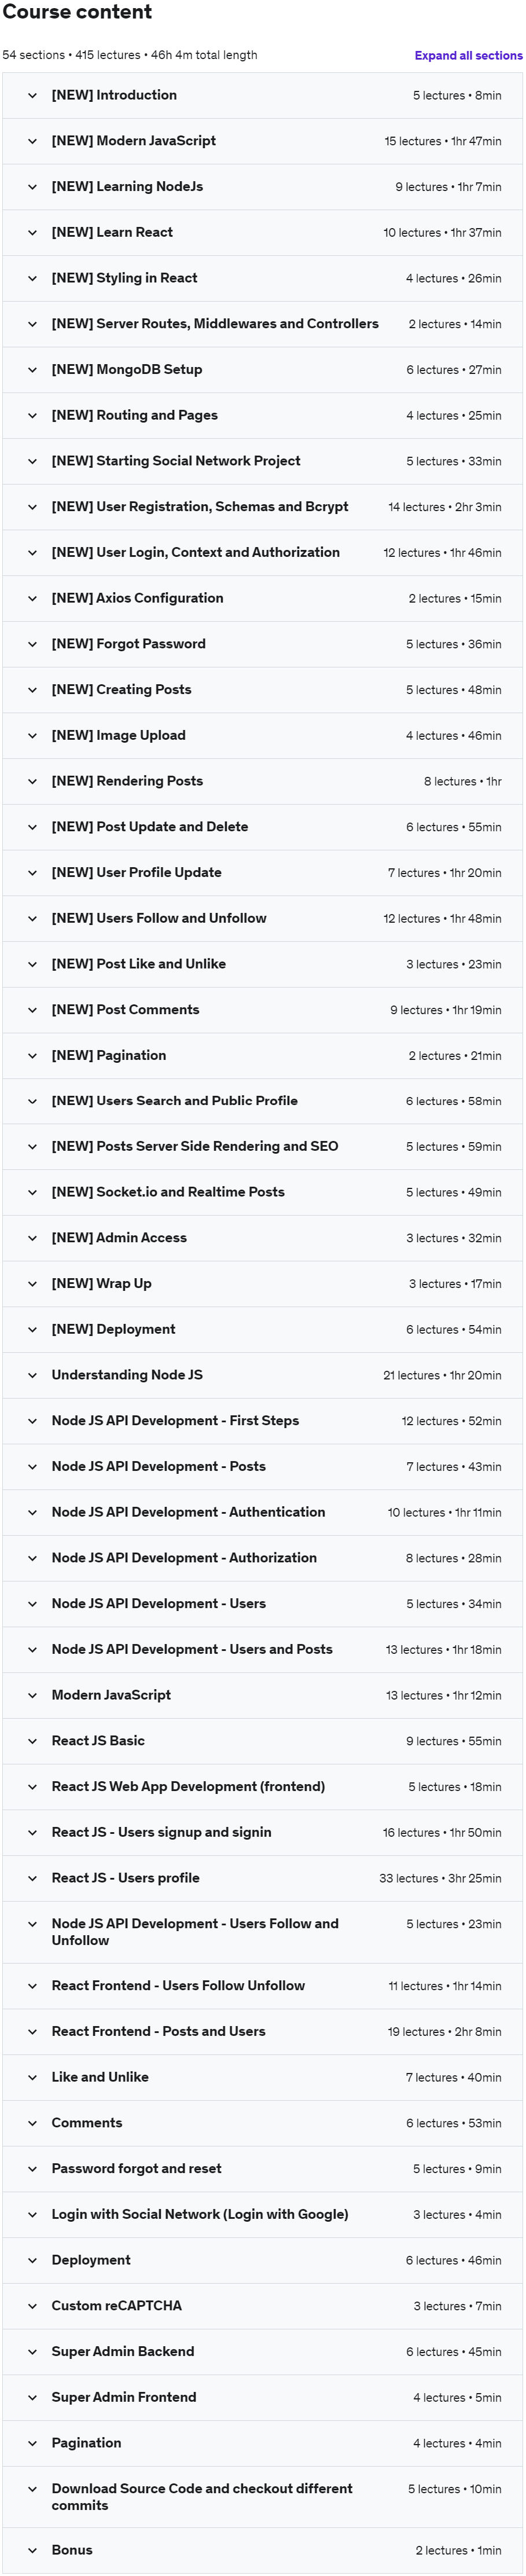The height and width of the screenshot is (2576, 526).
Task: Expand [NEW] Image Upload chevron
Action: click(32, 735)
